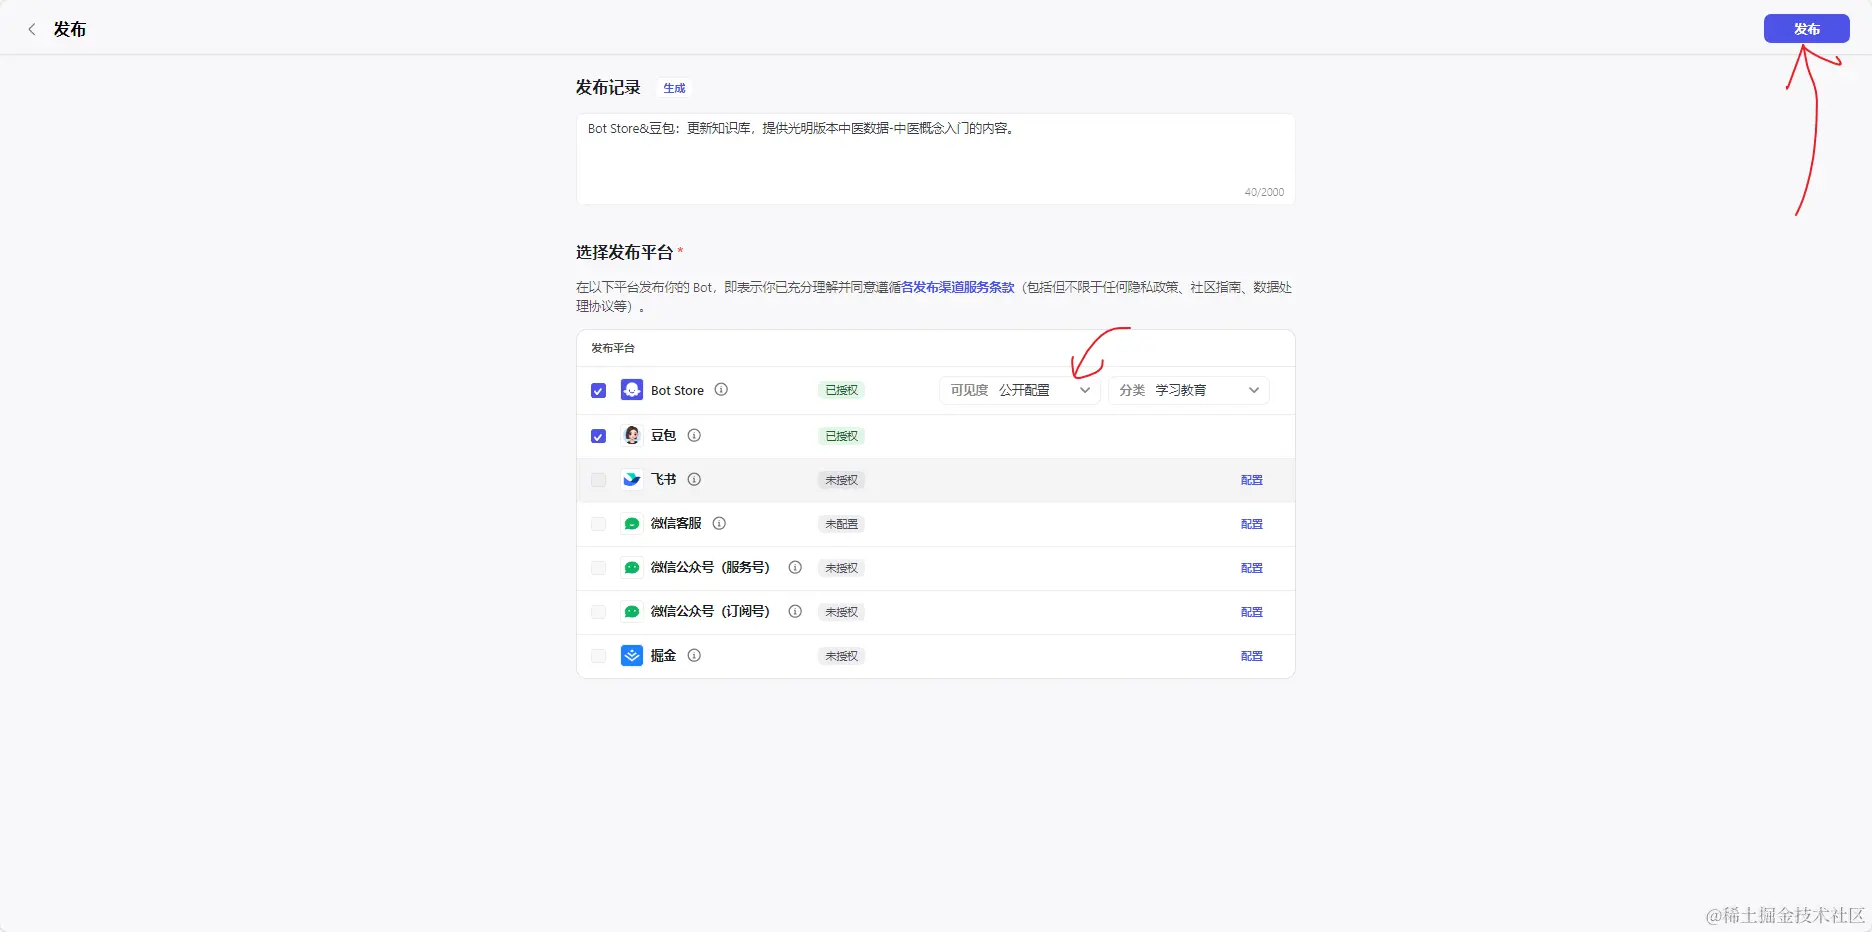
Task: Toggle the 掘金 checkbox
Action: coord(598,656)
